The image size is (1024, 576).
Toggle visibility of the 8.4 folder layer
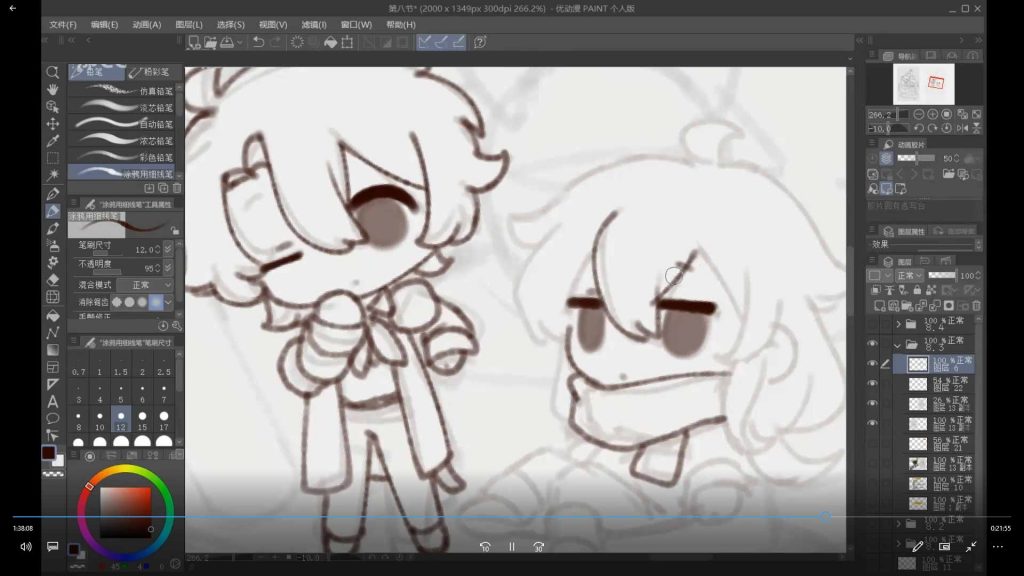872,324
